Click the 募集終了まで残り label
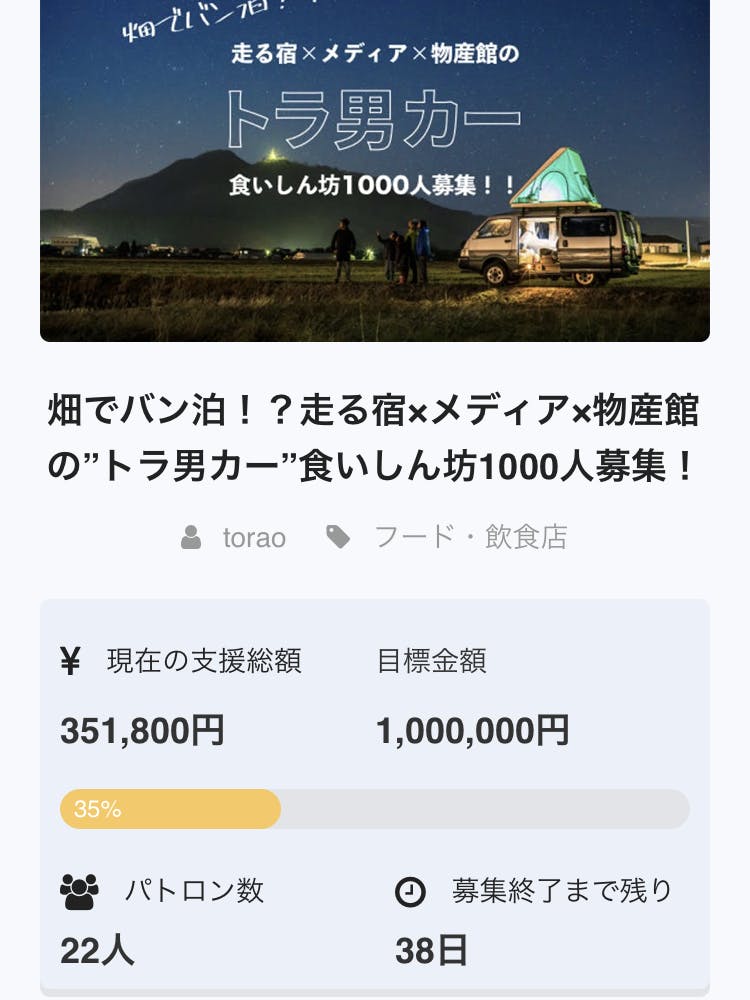This screenshot has height=1000, width=750. [562, 891]
